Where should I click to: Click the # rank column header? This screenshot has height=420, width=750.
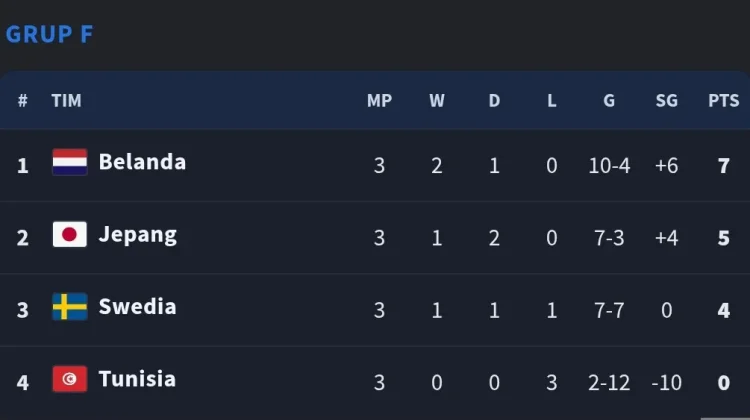(22, 100)
